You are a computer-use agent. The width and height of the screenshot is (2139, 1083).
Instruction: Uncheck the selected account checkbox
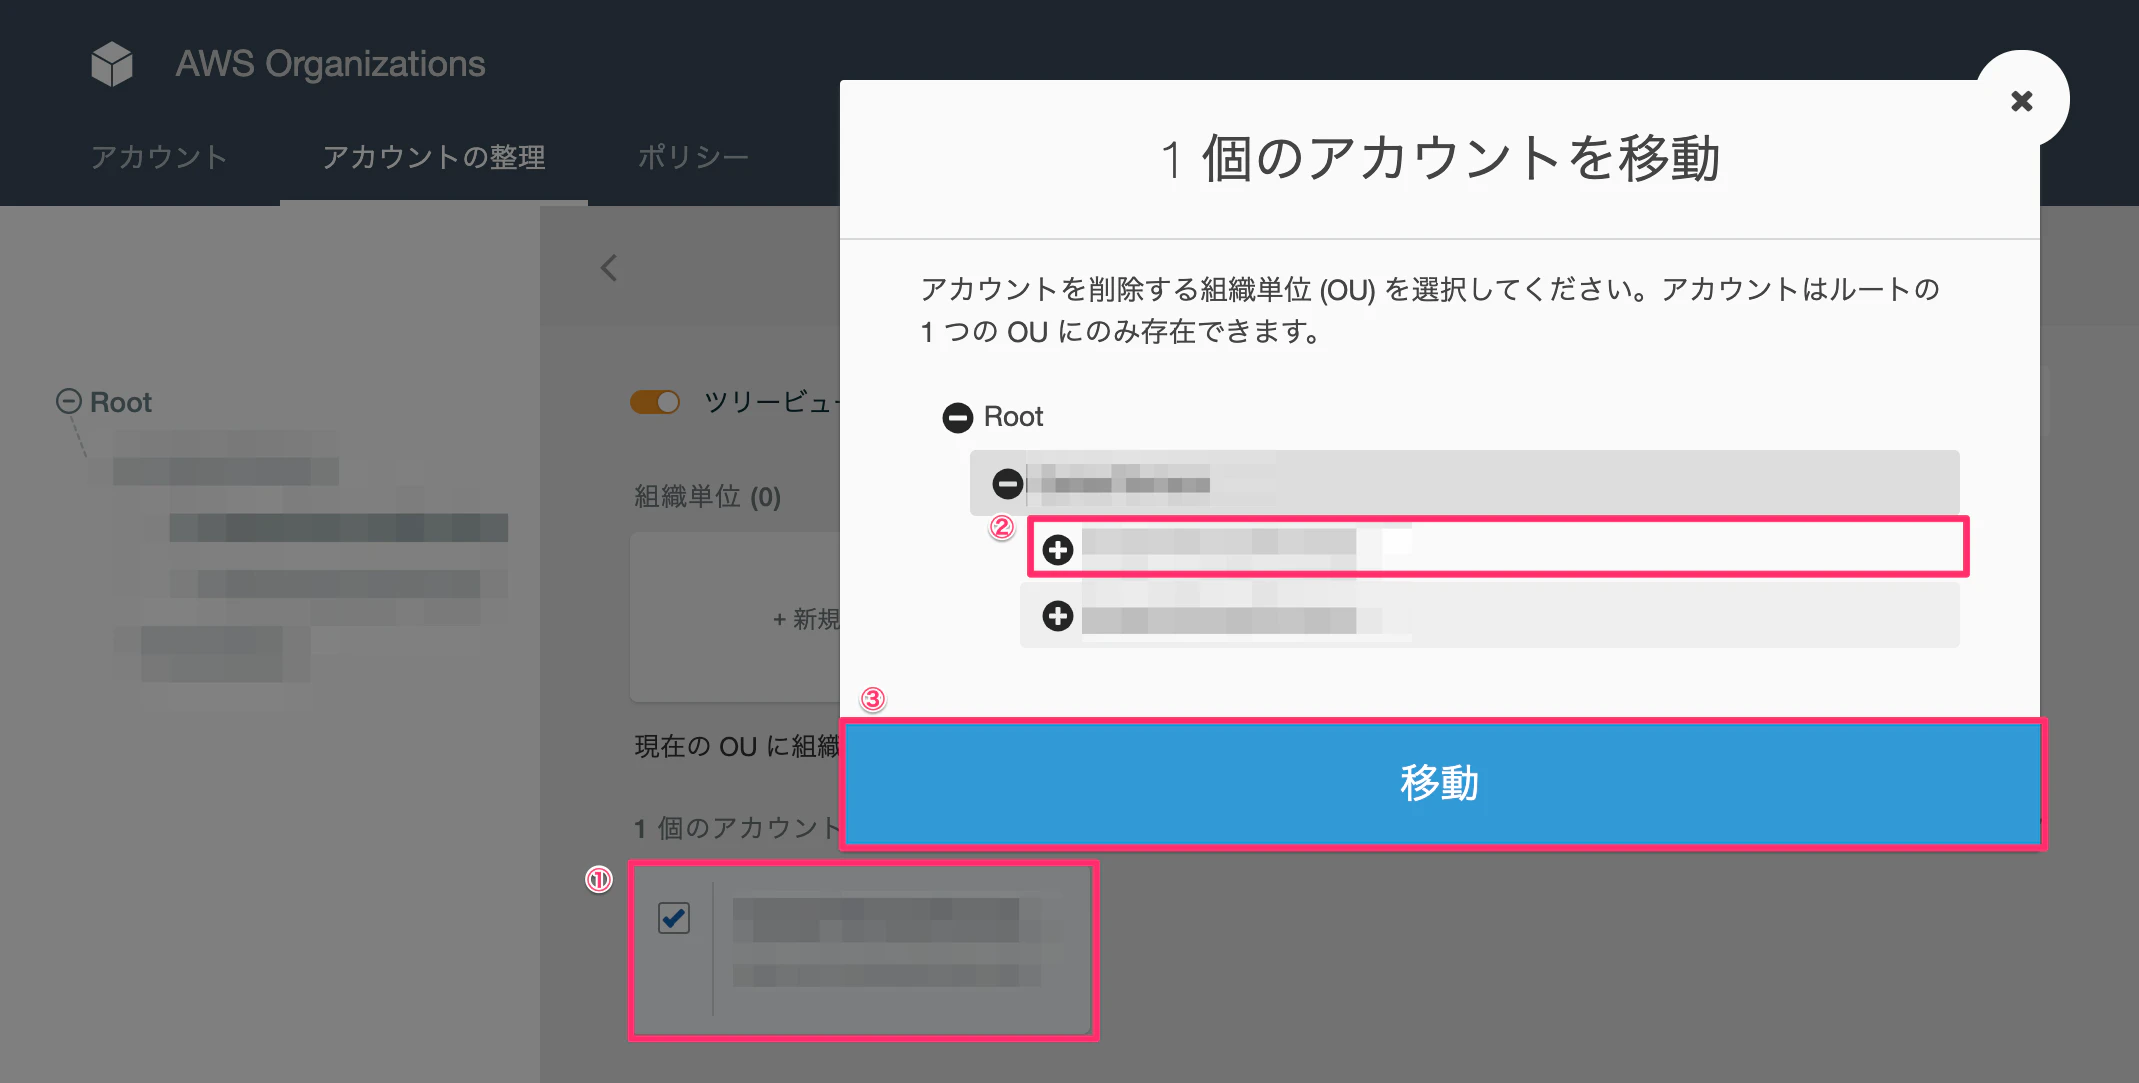(674, 917)
